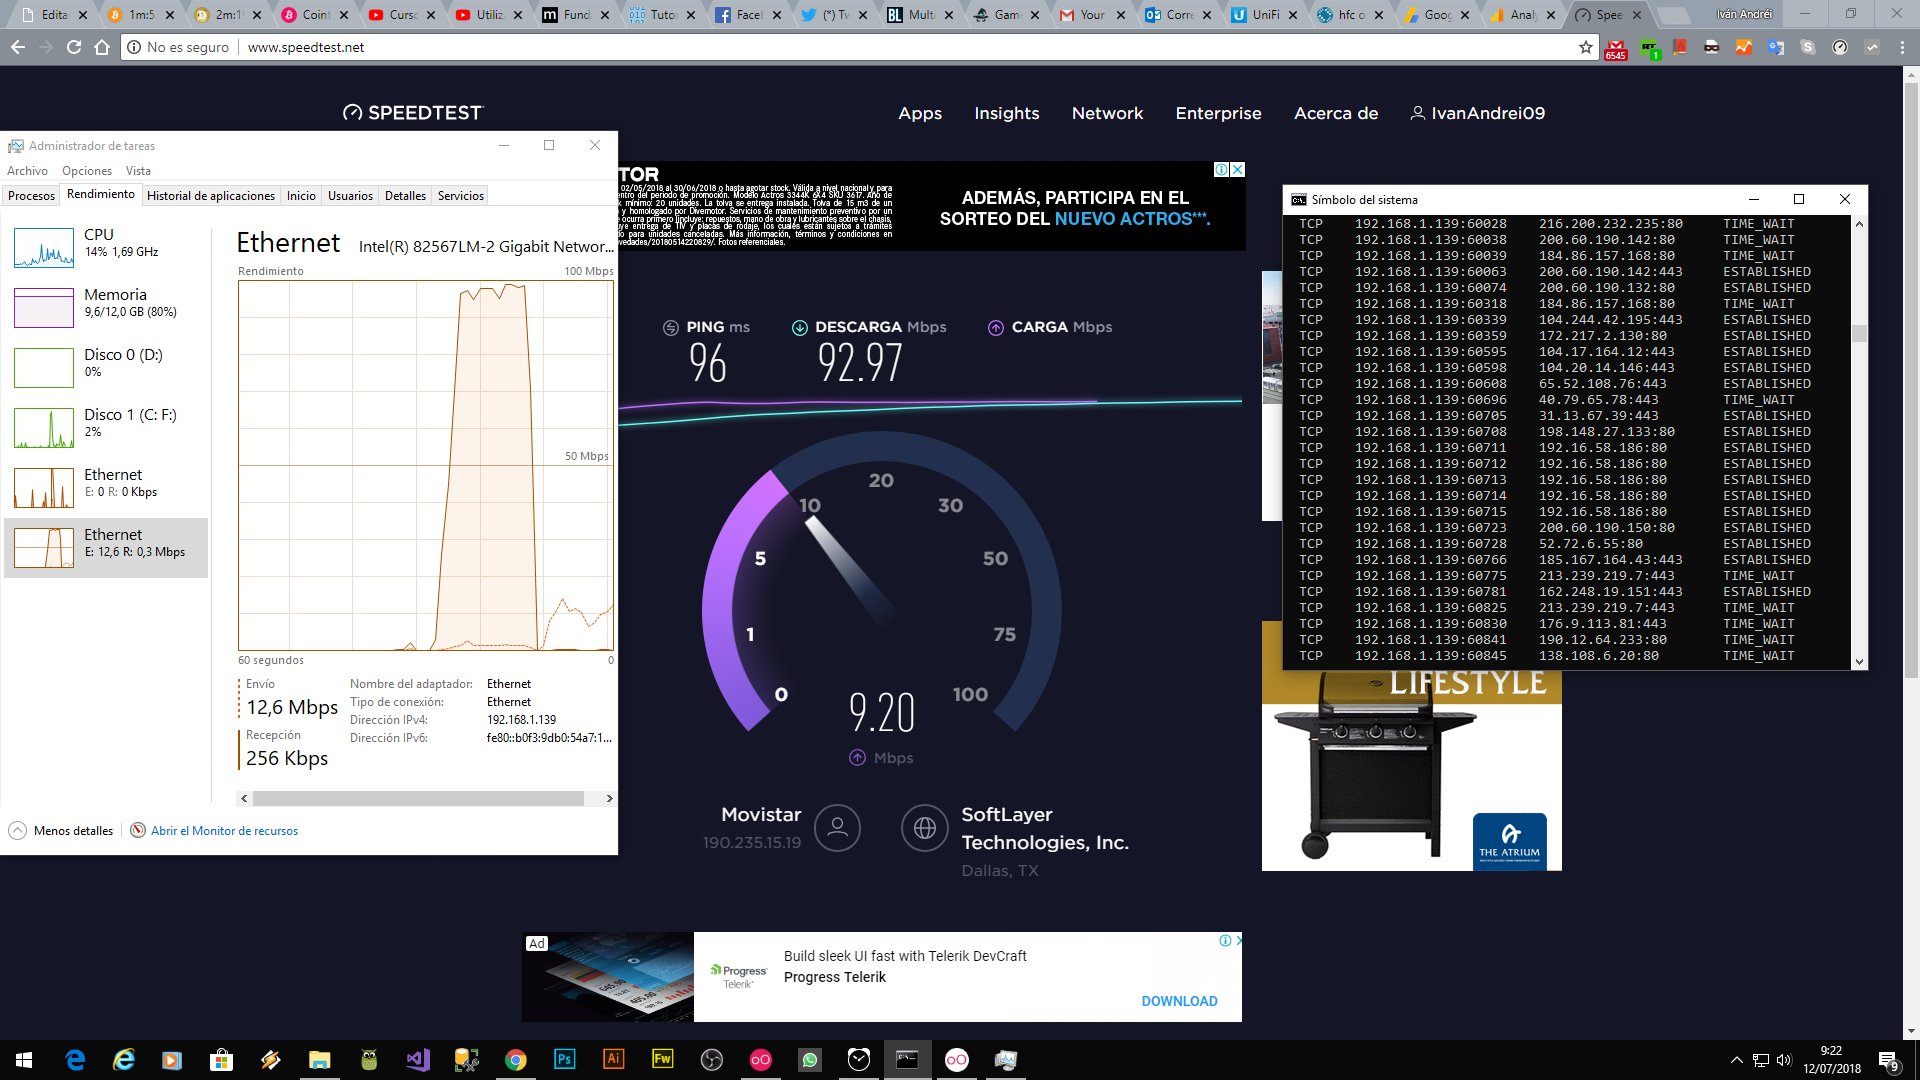
Task: Open the Apps link in Speedtest navigation
Action: pos(920,113)
